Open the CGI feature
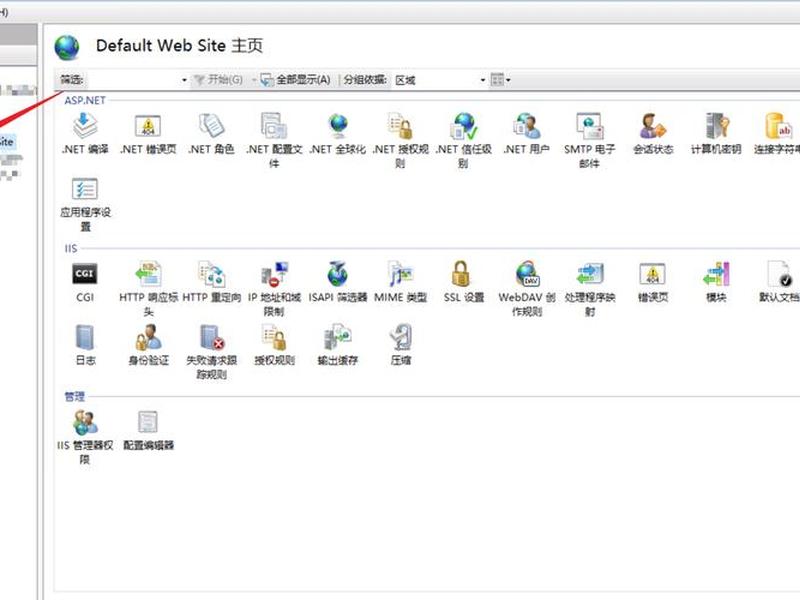This screenshot has height=600, width=800. click(85, 282)
